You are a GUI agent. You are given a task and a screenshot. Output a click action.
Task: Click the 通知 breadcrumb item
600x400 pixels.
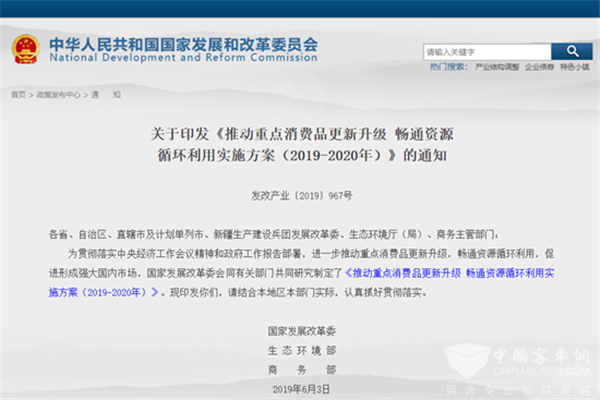tap(106, 95)
